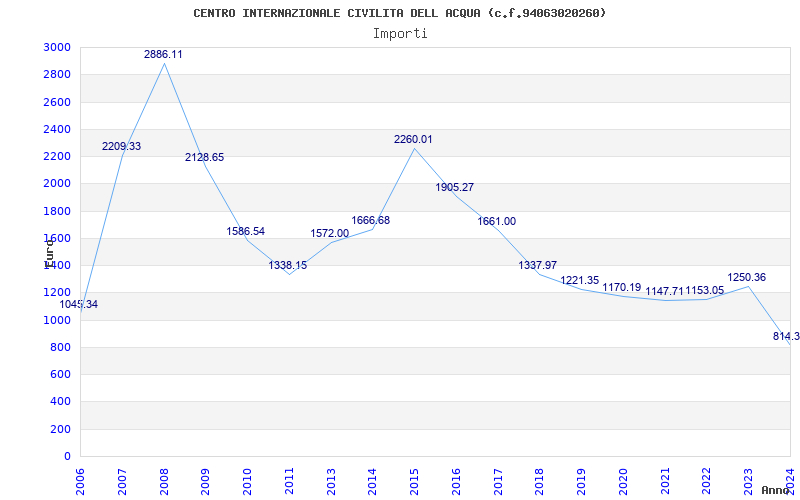The width and height of the screenshot is (800, 500).
Task: Select the 2128.65 data label
Action: coord(205,158)
